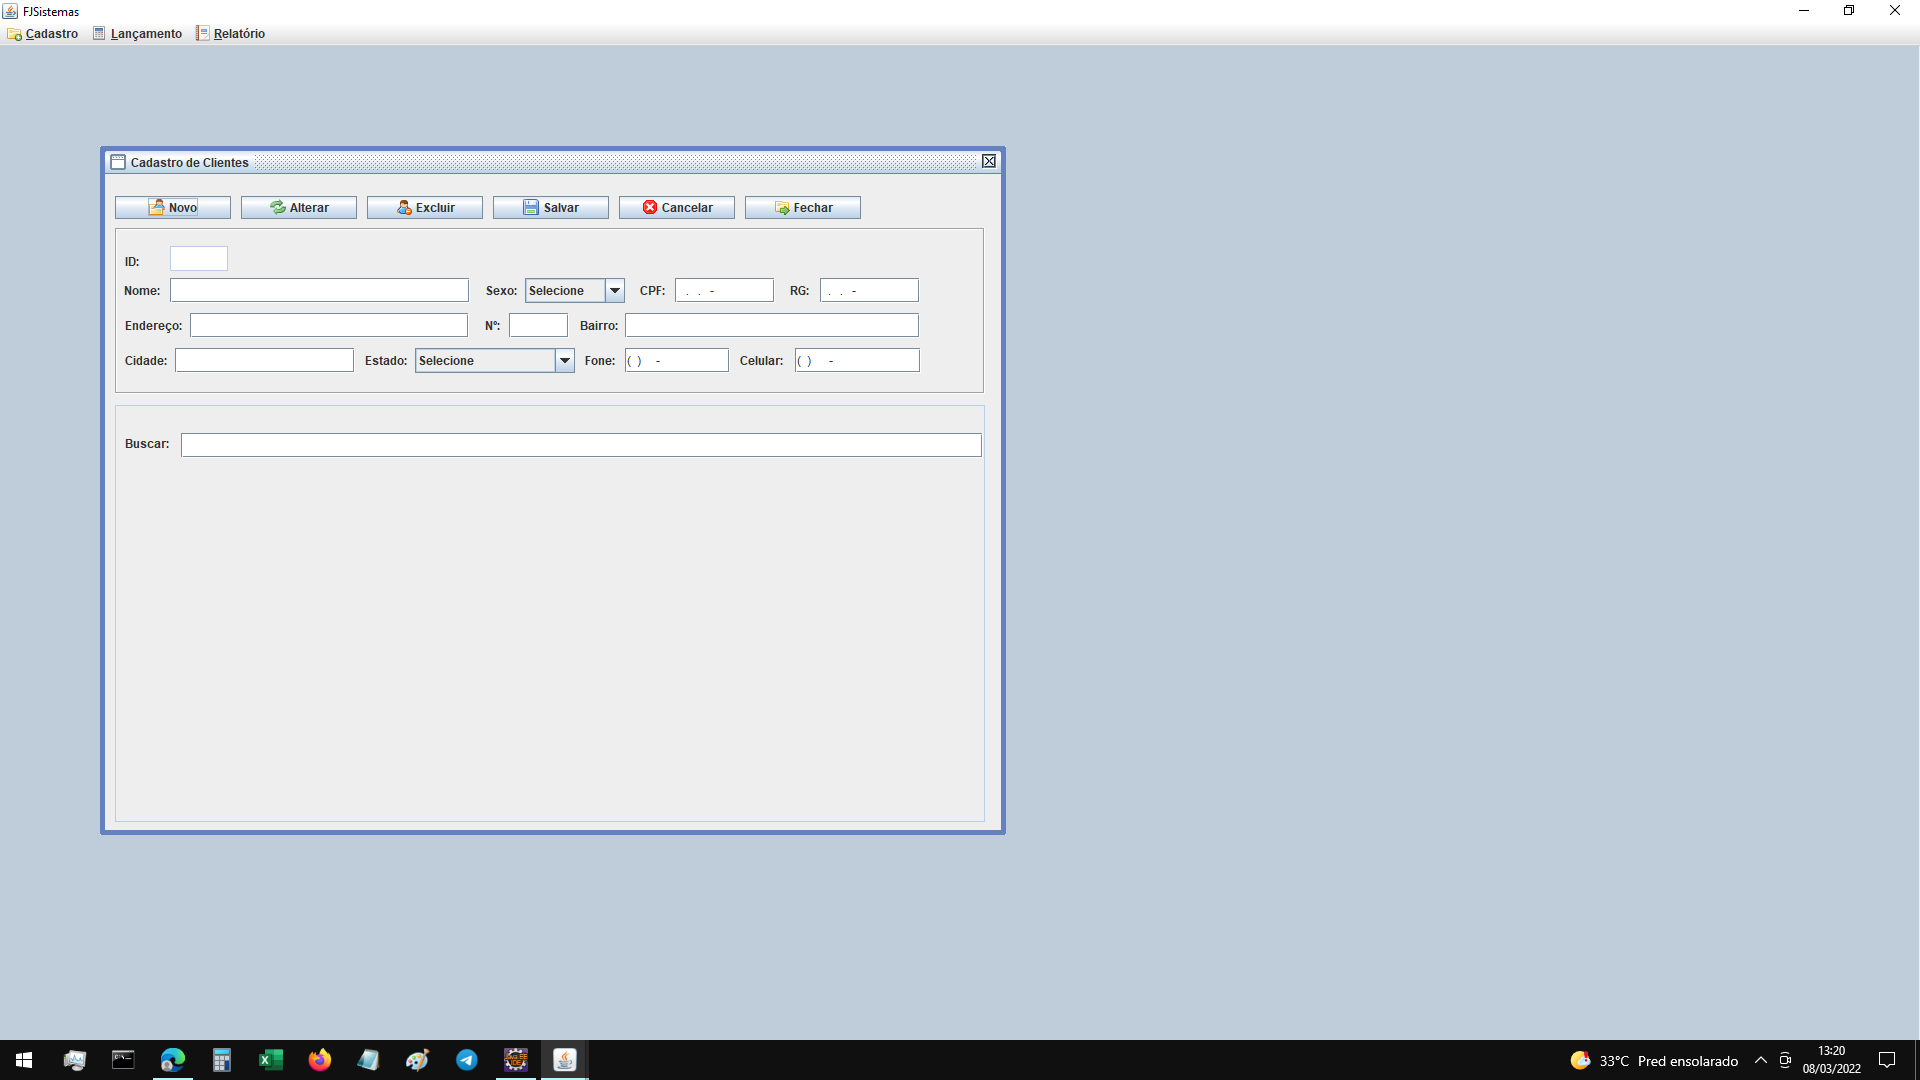Open the notifications center icon
Screen dimensions: 1920x1080
coord(1887,1060)
